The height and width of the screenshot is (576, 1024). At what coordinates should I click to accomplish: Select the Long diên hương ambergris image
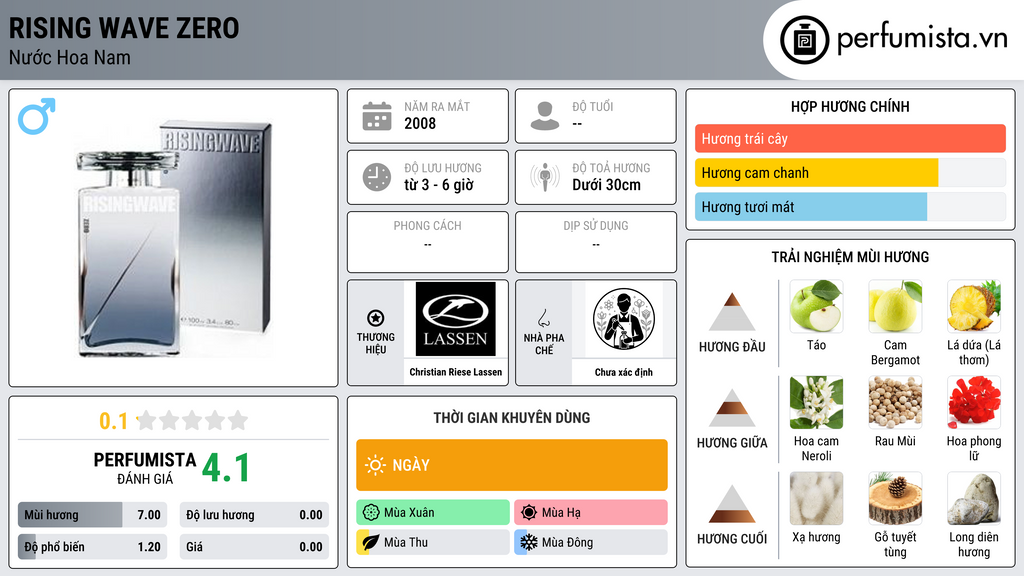[974, 498]
